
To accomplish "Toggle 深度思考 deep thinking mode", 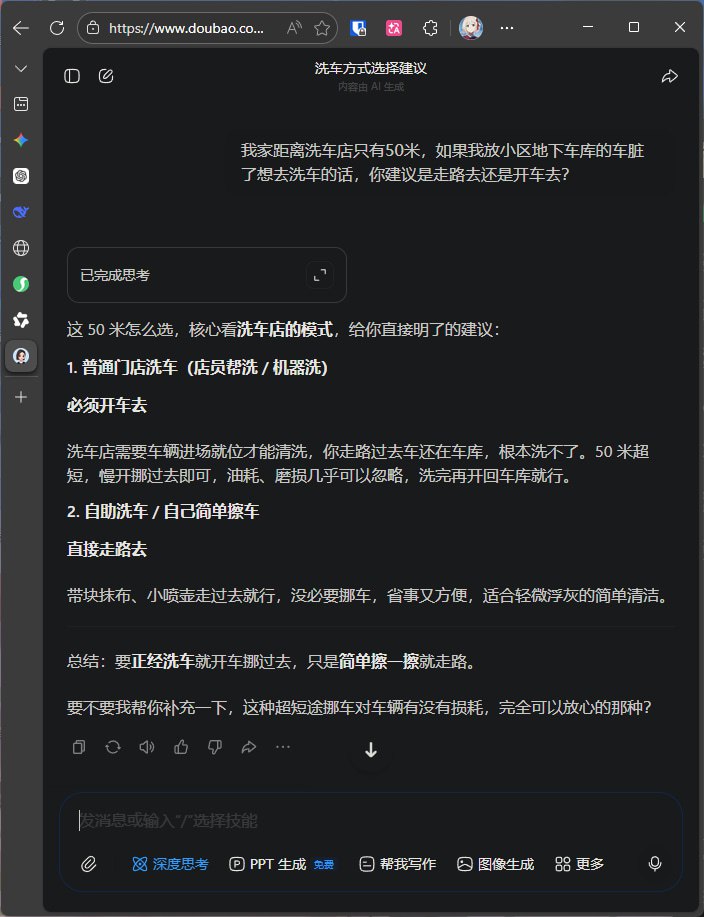I will click(170, 864).
